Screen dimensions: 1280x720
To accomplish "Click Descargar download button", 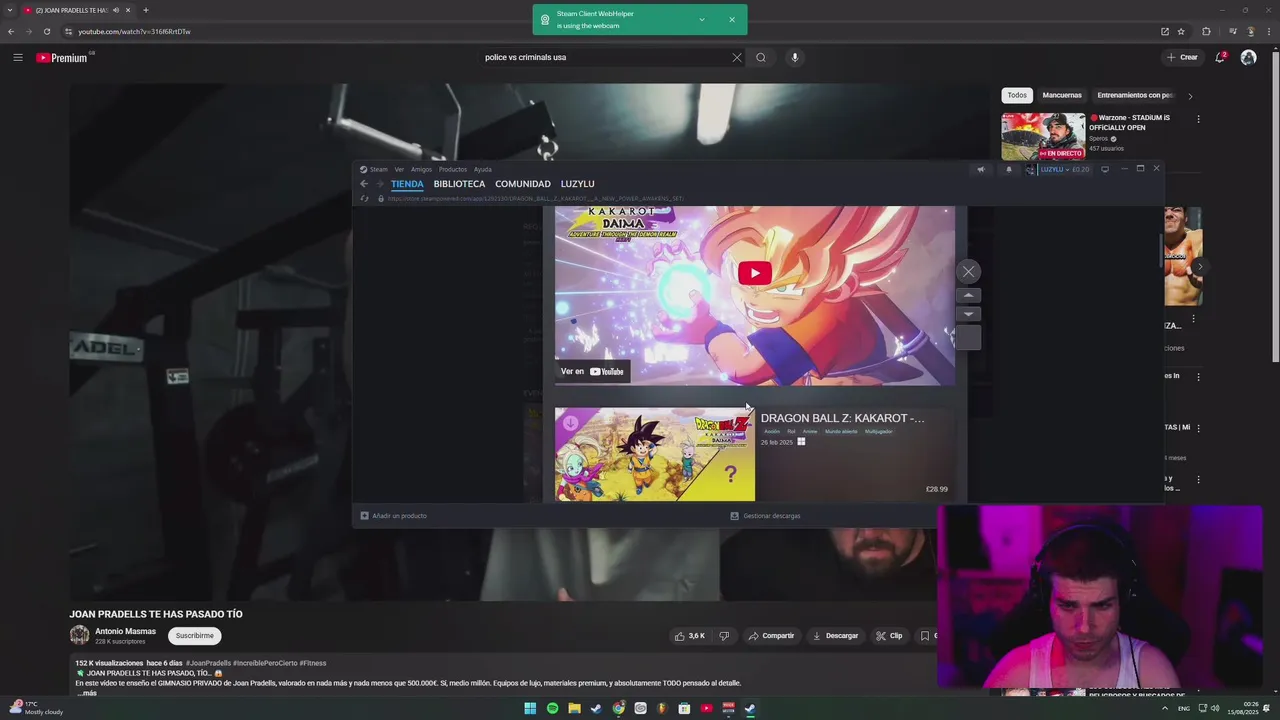I will (x=835, y=635).
